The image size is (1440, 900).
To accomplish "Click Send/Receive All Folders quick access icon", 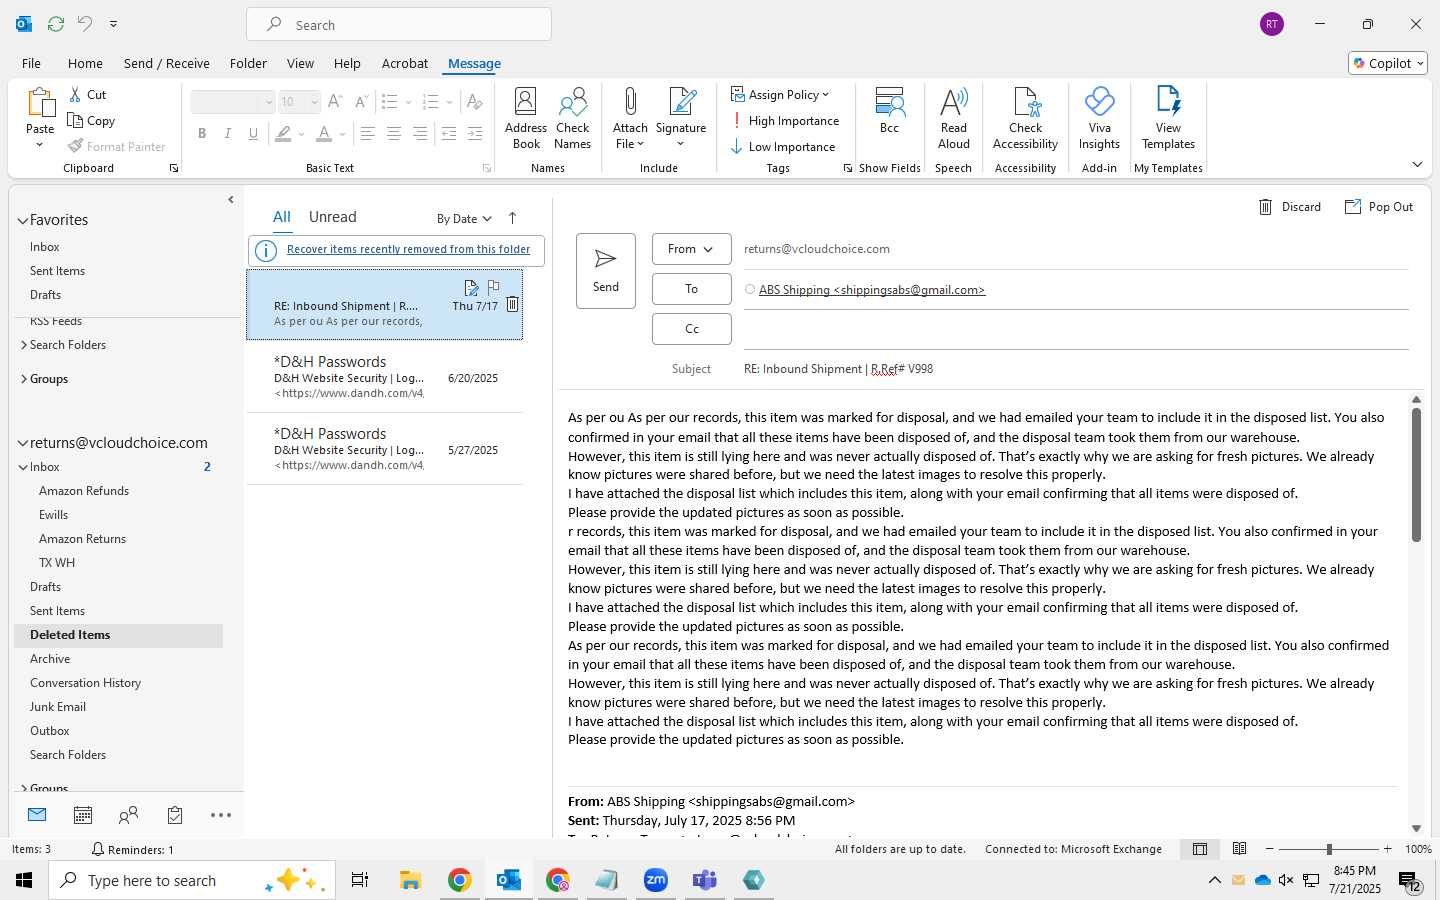I will 56,23.
